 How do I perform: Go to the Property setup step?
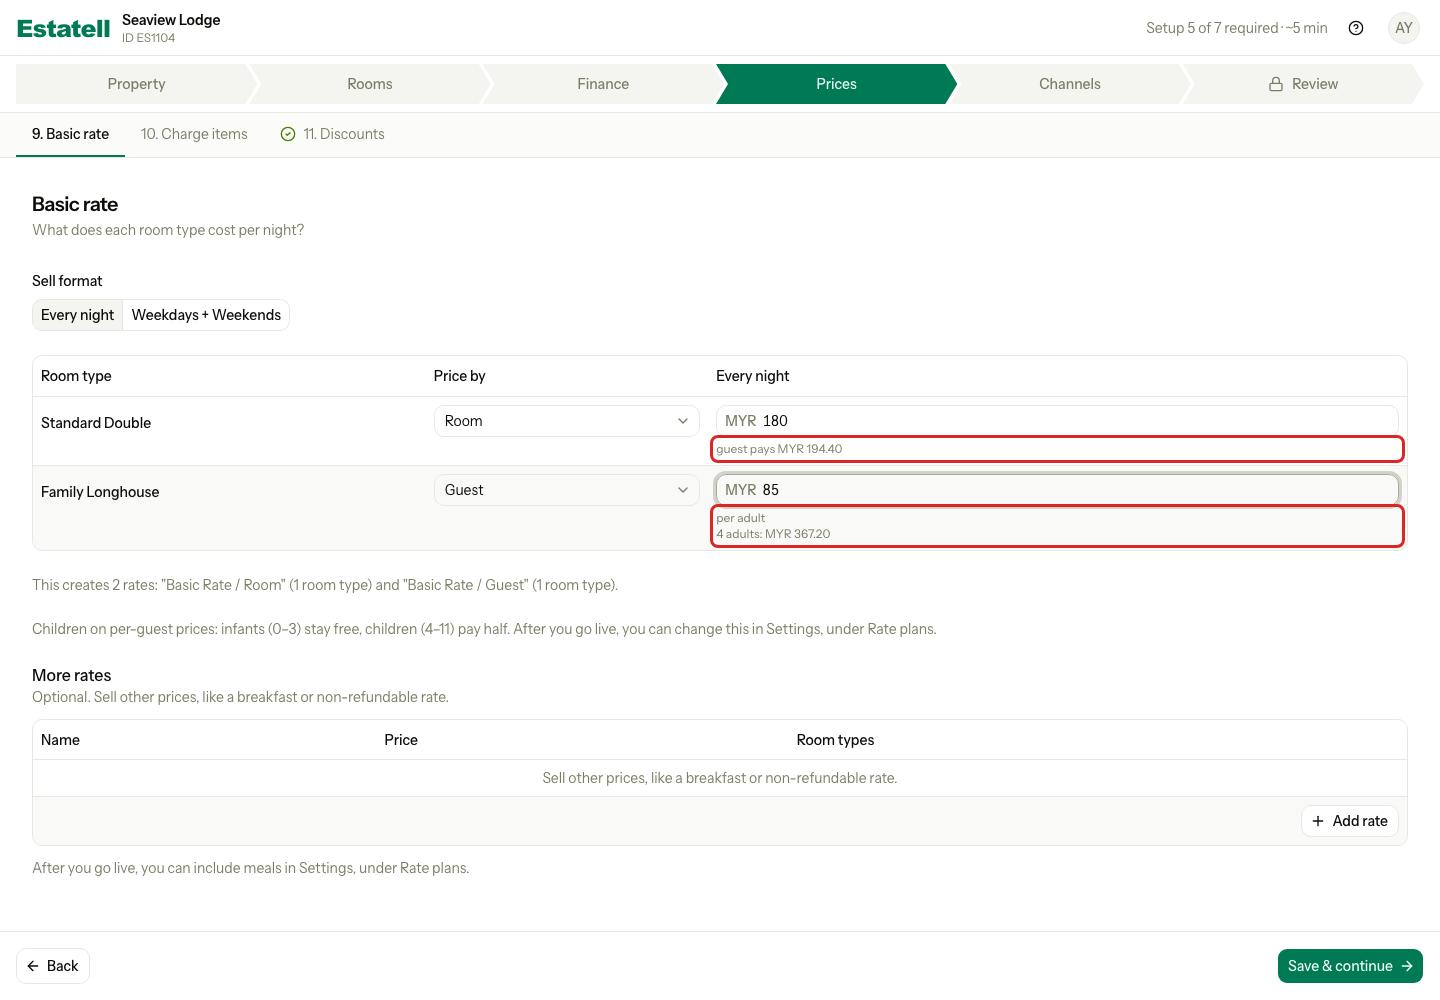[x=137, y=84]
